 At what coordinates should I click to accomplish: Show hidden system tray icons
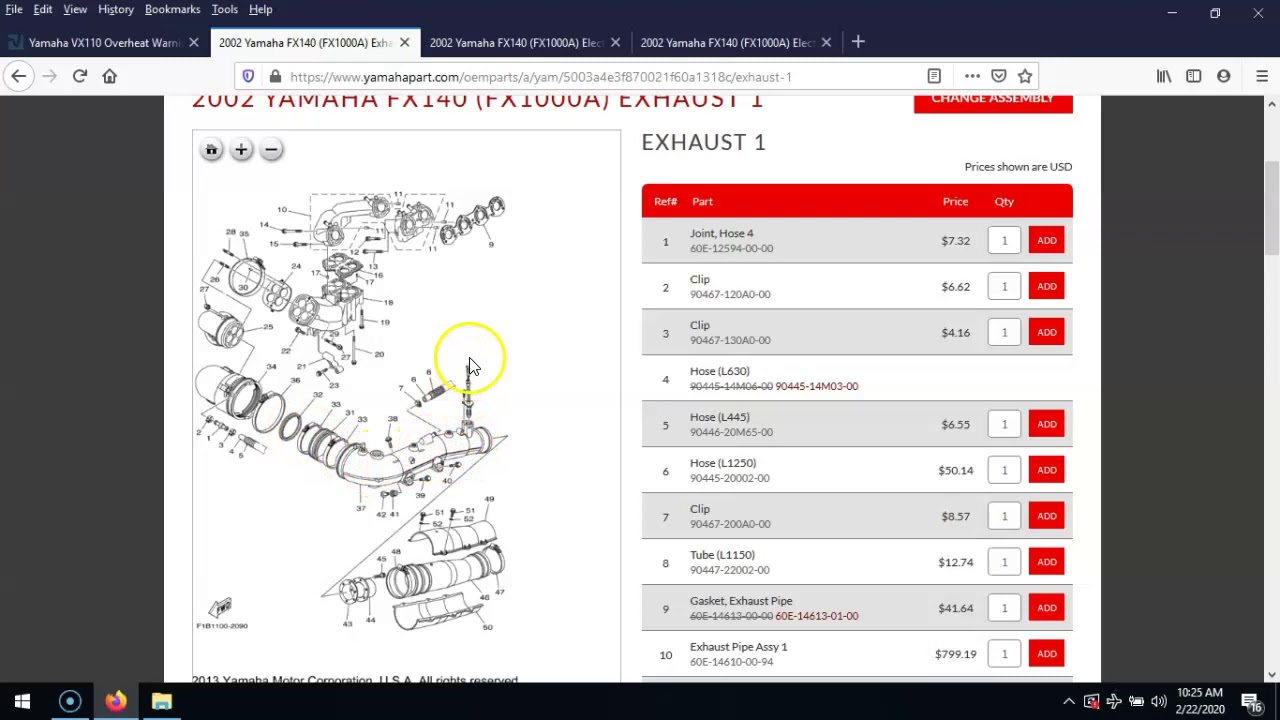click(x=1069, y=701)
